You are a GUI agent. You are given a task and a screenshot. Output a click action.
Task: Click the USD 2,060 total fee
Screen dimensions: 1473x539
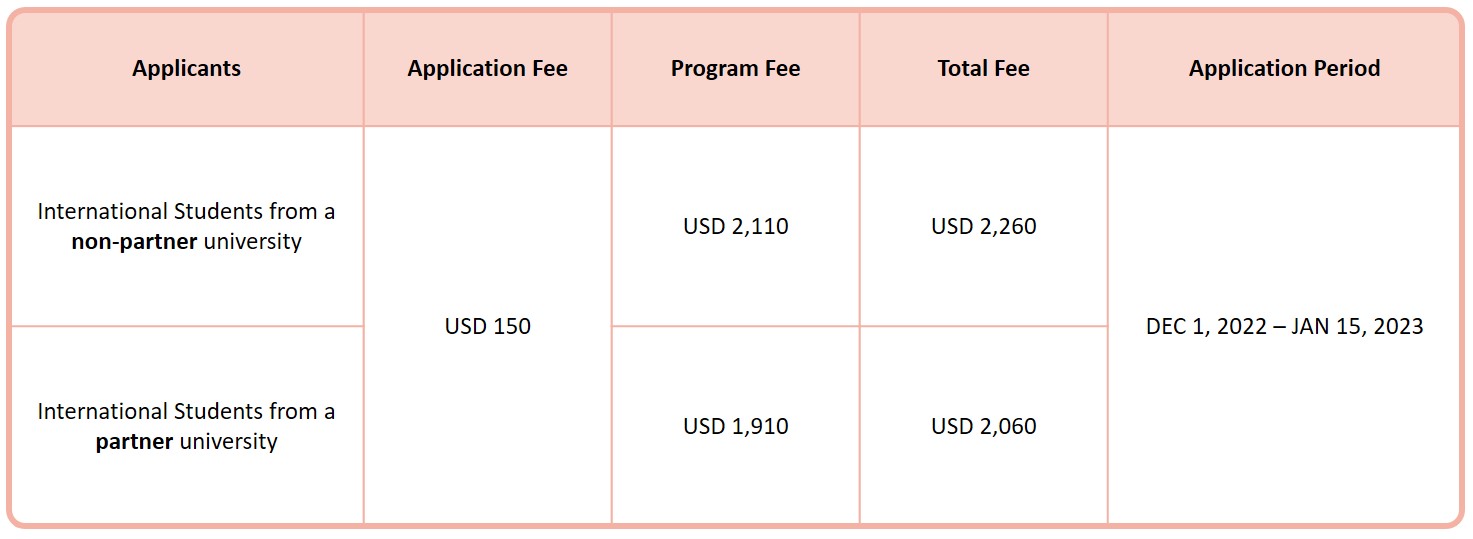pos(983,425)
